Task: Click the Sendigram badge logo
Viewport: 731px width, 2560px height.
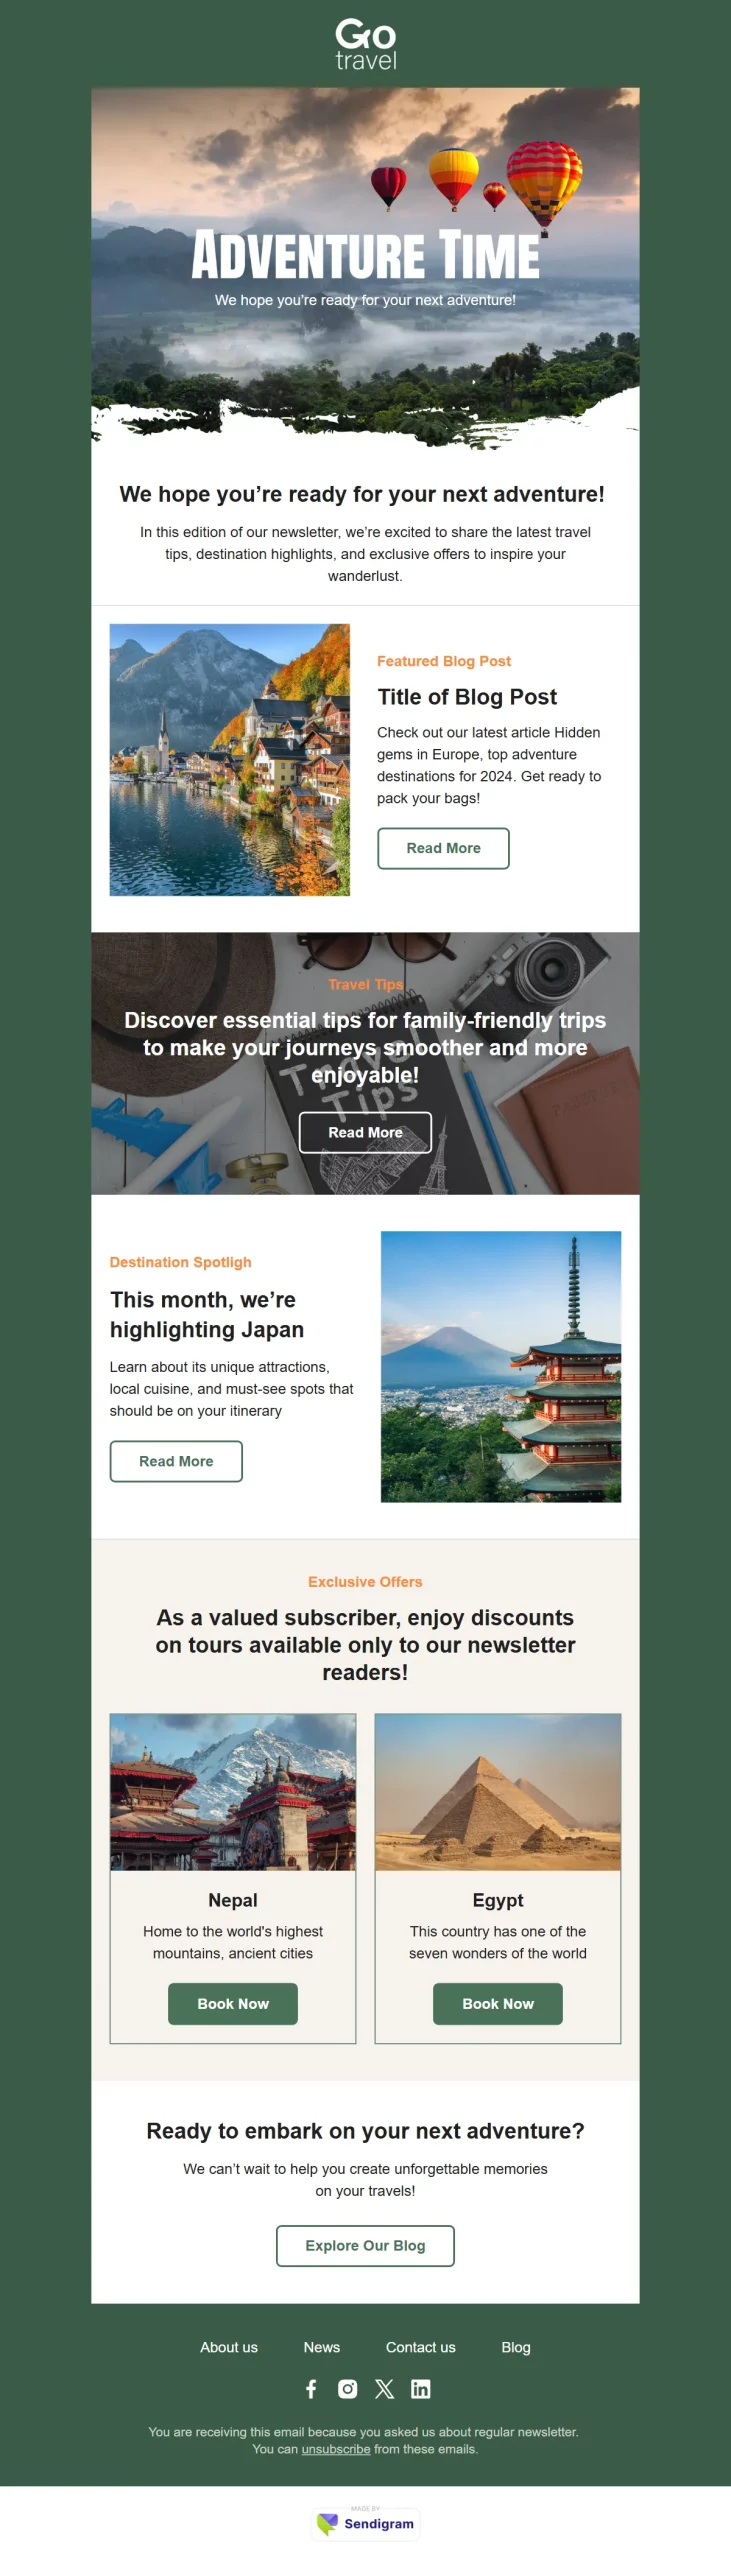Action: [366, 2523]
